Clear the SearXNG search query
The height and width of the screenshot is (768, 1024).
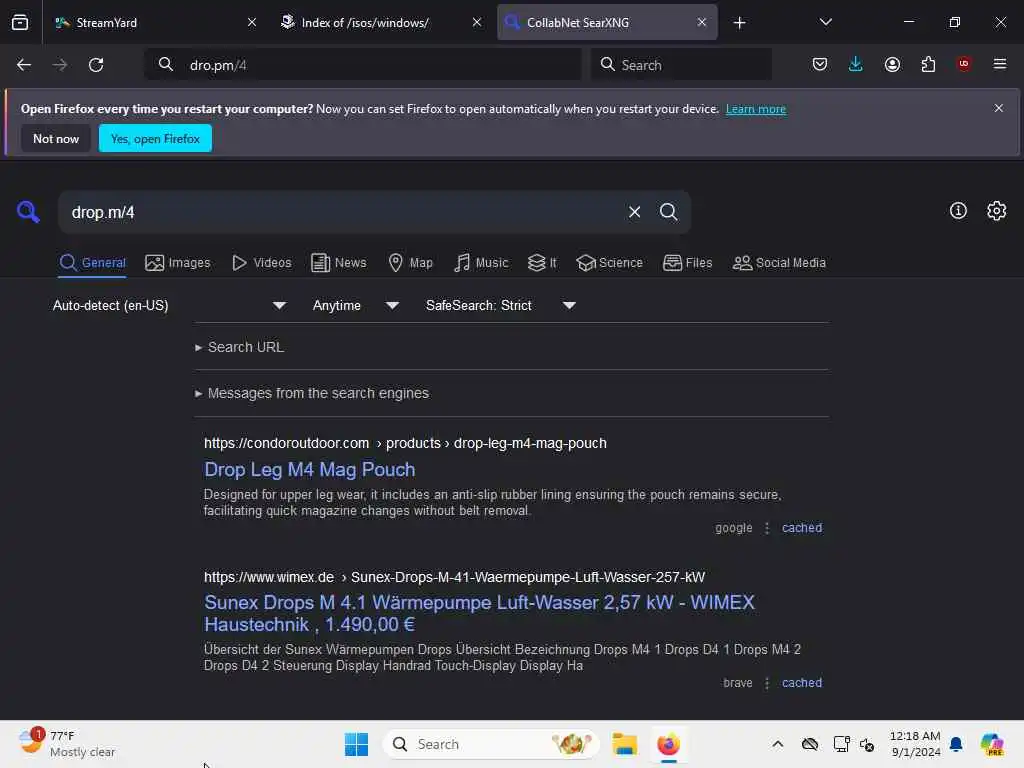coord(634,212)
